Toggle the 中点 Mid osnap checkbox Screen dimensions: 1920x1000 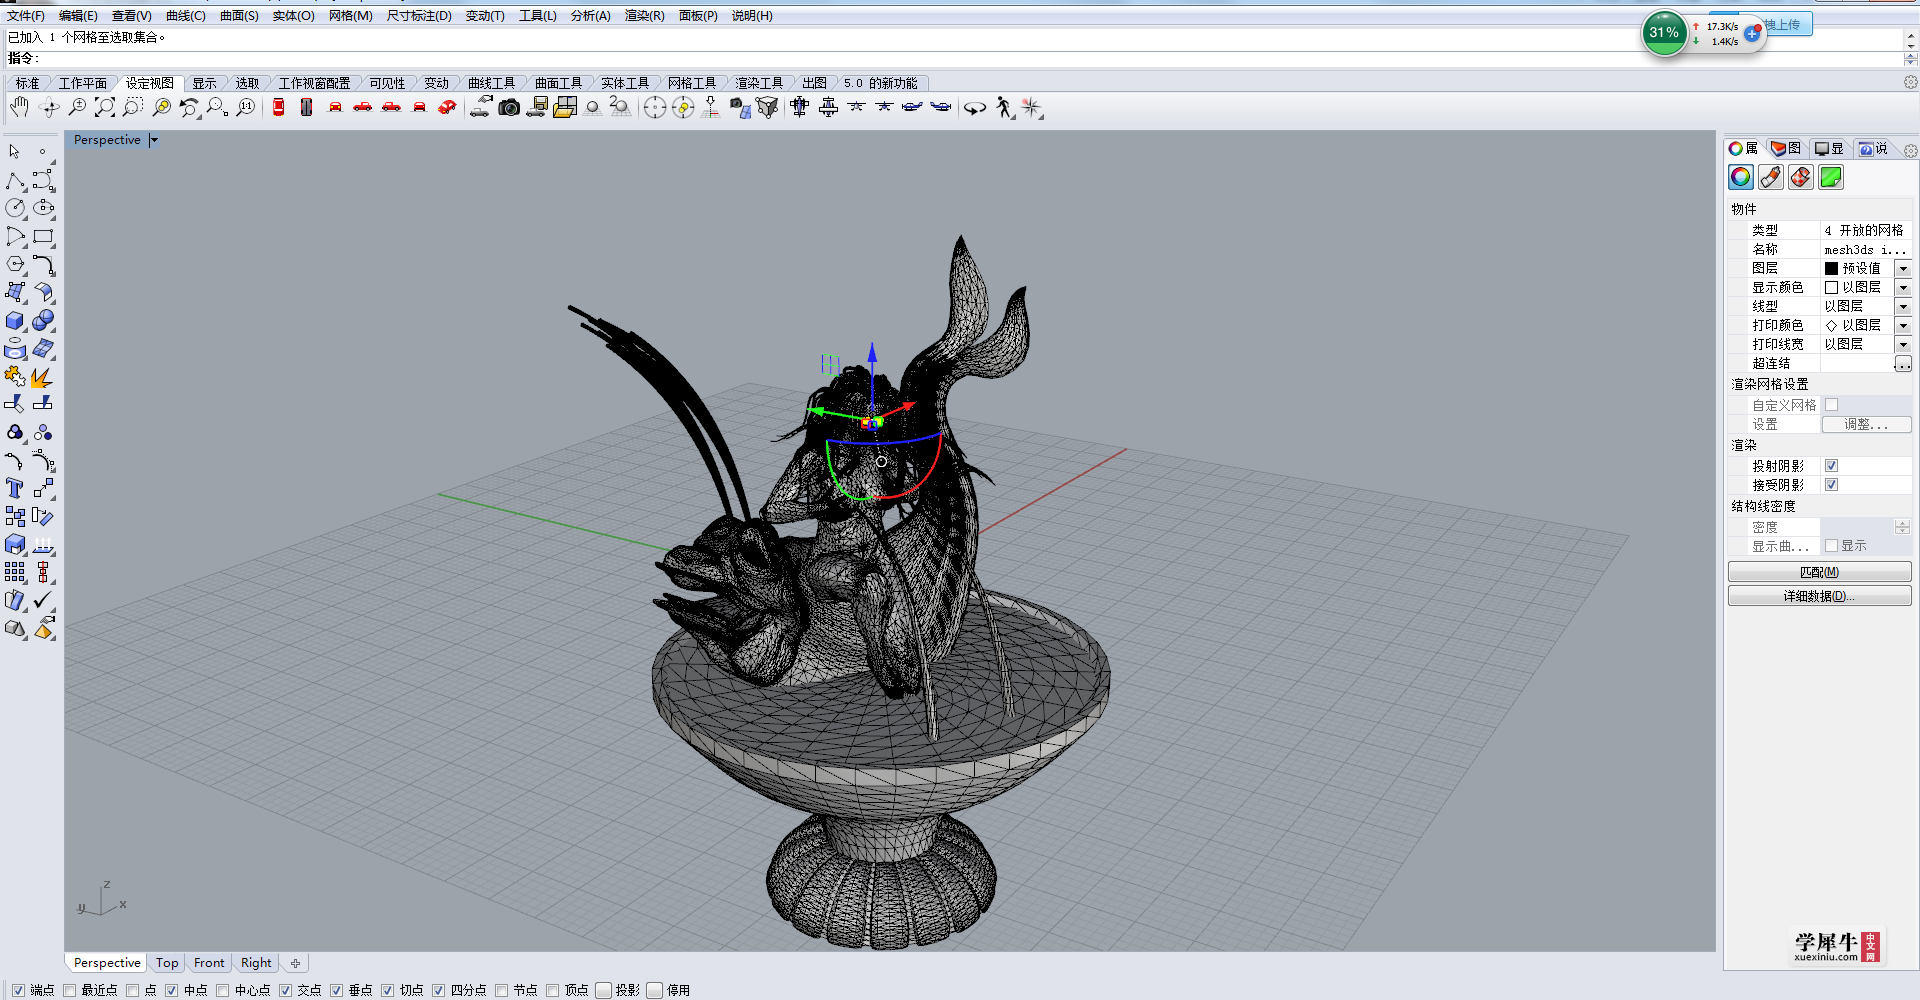click(171, 990)
